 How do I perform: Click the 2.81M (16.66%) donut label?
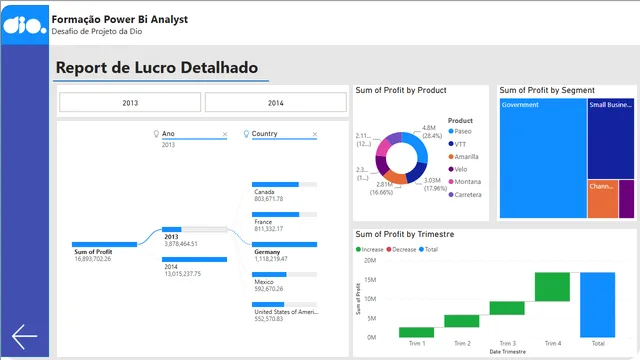pyautogui.click(x=382, y=188)
